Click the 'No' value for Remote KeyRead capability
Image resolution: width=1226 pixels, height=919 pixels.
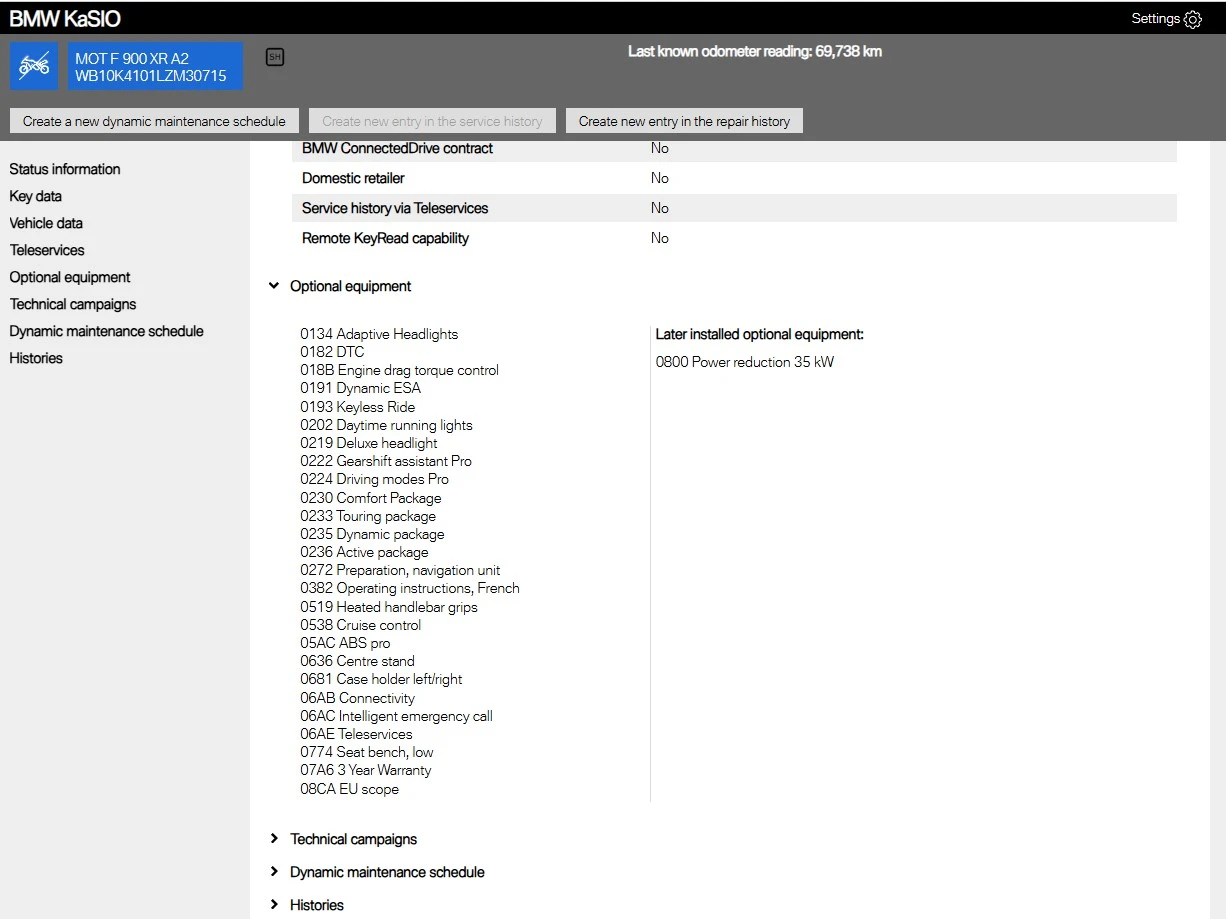click(660, 238)
